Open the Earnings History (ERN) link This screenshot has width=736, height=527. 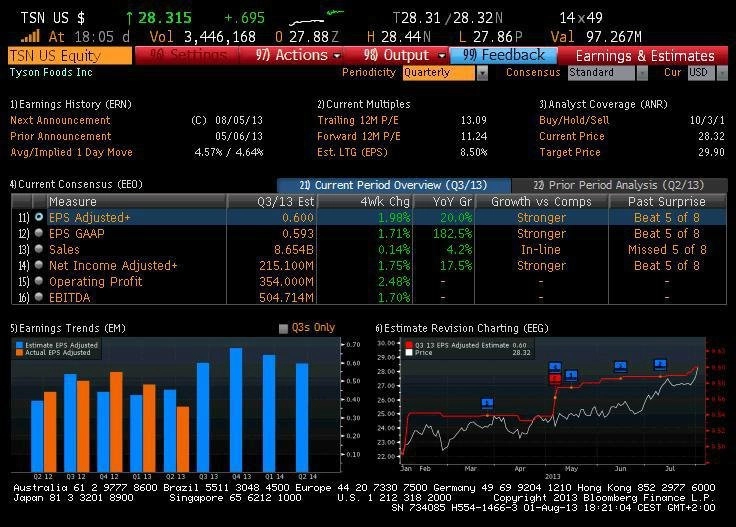[71, 104]
